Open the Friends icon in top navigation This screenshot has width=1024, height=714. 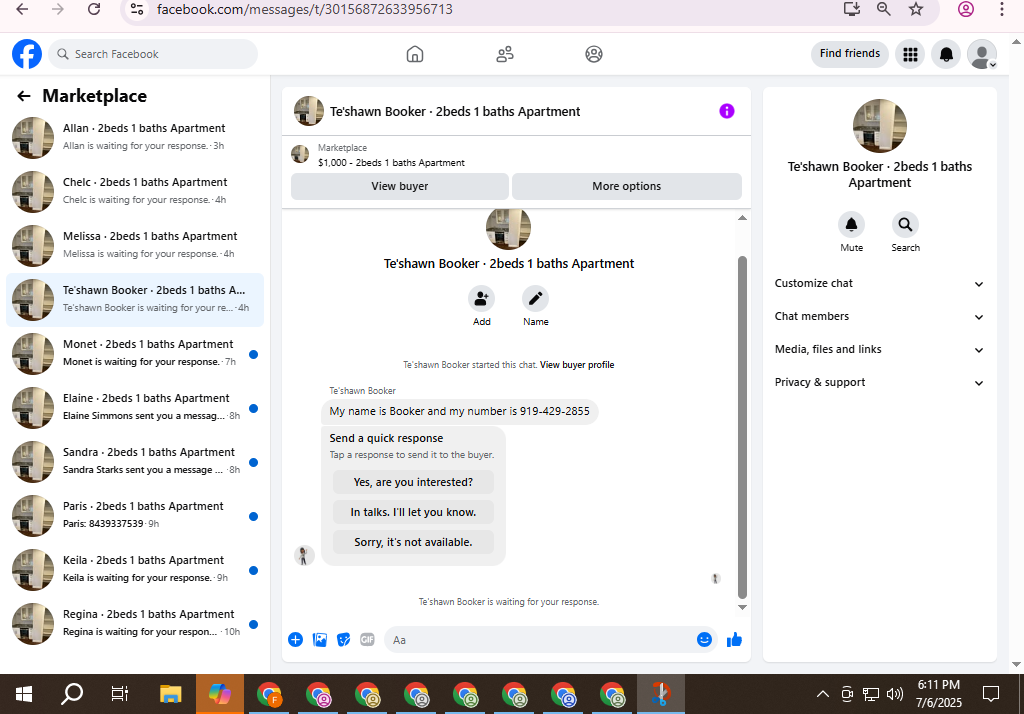[x=505, y=54]
